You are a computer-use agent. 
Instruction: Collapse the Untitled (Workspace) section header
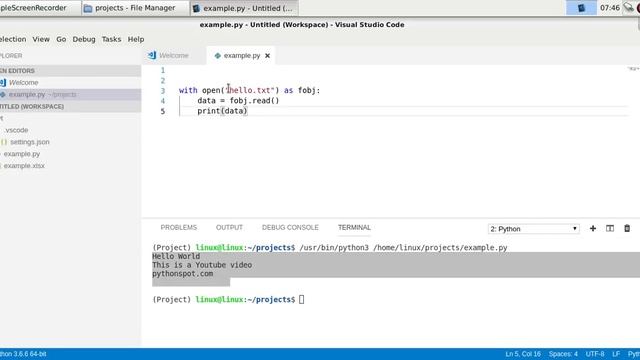pos(70,107)
